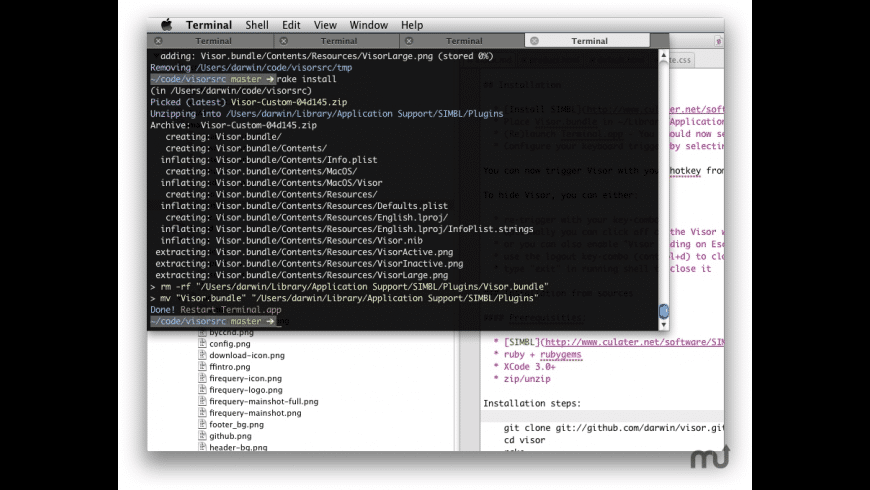Select firequery-icon.png in the file list
This screenshot has width=870, height=490.
click(x=245, y=378)
